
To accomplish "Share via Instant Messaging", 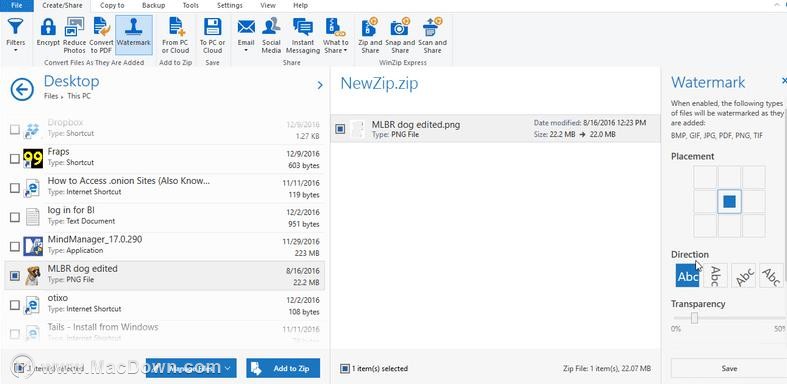I will coord(303,35).
